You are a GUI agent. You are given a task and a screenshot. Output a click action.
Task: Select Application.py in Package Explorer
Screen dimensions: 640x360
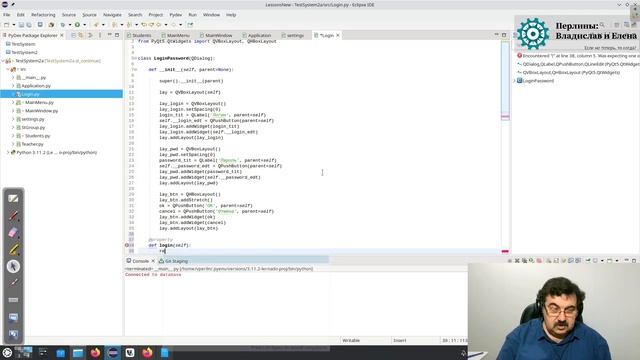36,86
